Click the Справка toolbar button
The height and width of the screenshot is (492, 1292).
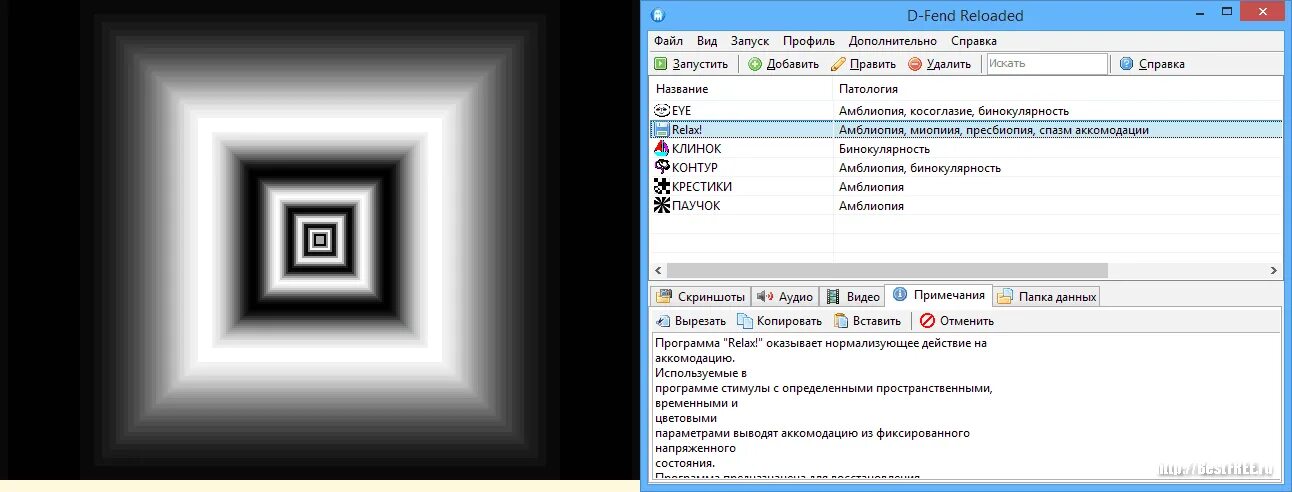click(x=1152, y=64)
